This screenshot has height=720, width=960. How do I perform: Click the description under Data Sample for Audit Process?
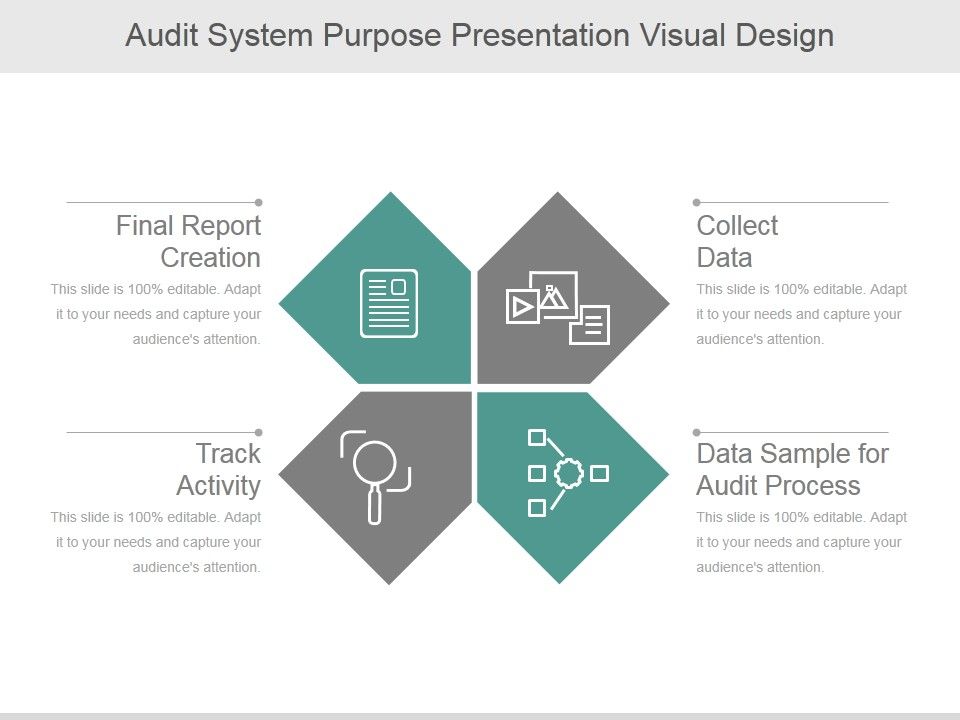801,542
